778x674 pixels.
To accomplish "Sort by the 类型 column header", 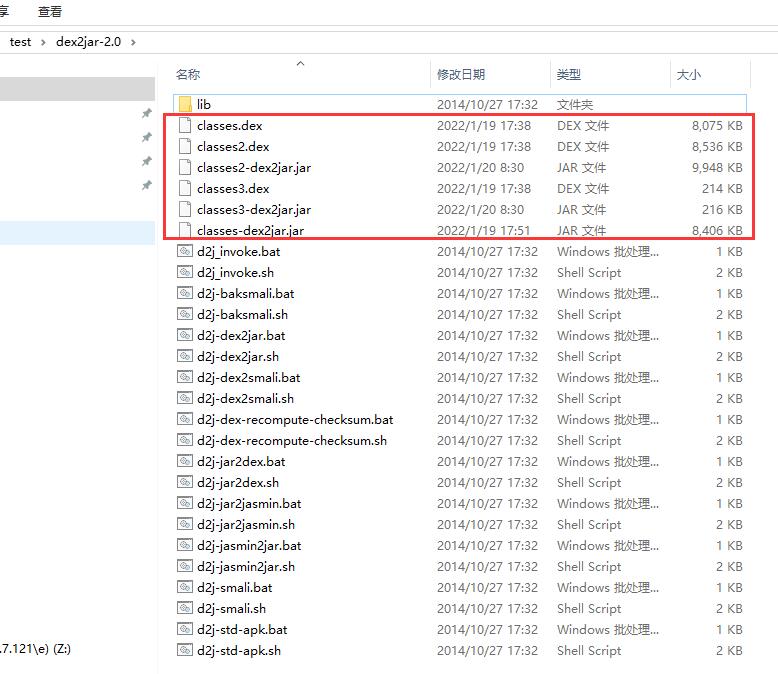I will tap(569, 75).
